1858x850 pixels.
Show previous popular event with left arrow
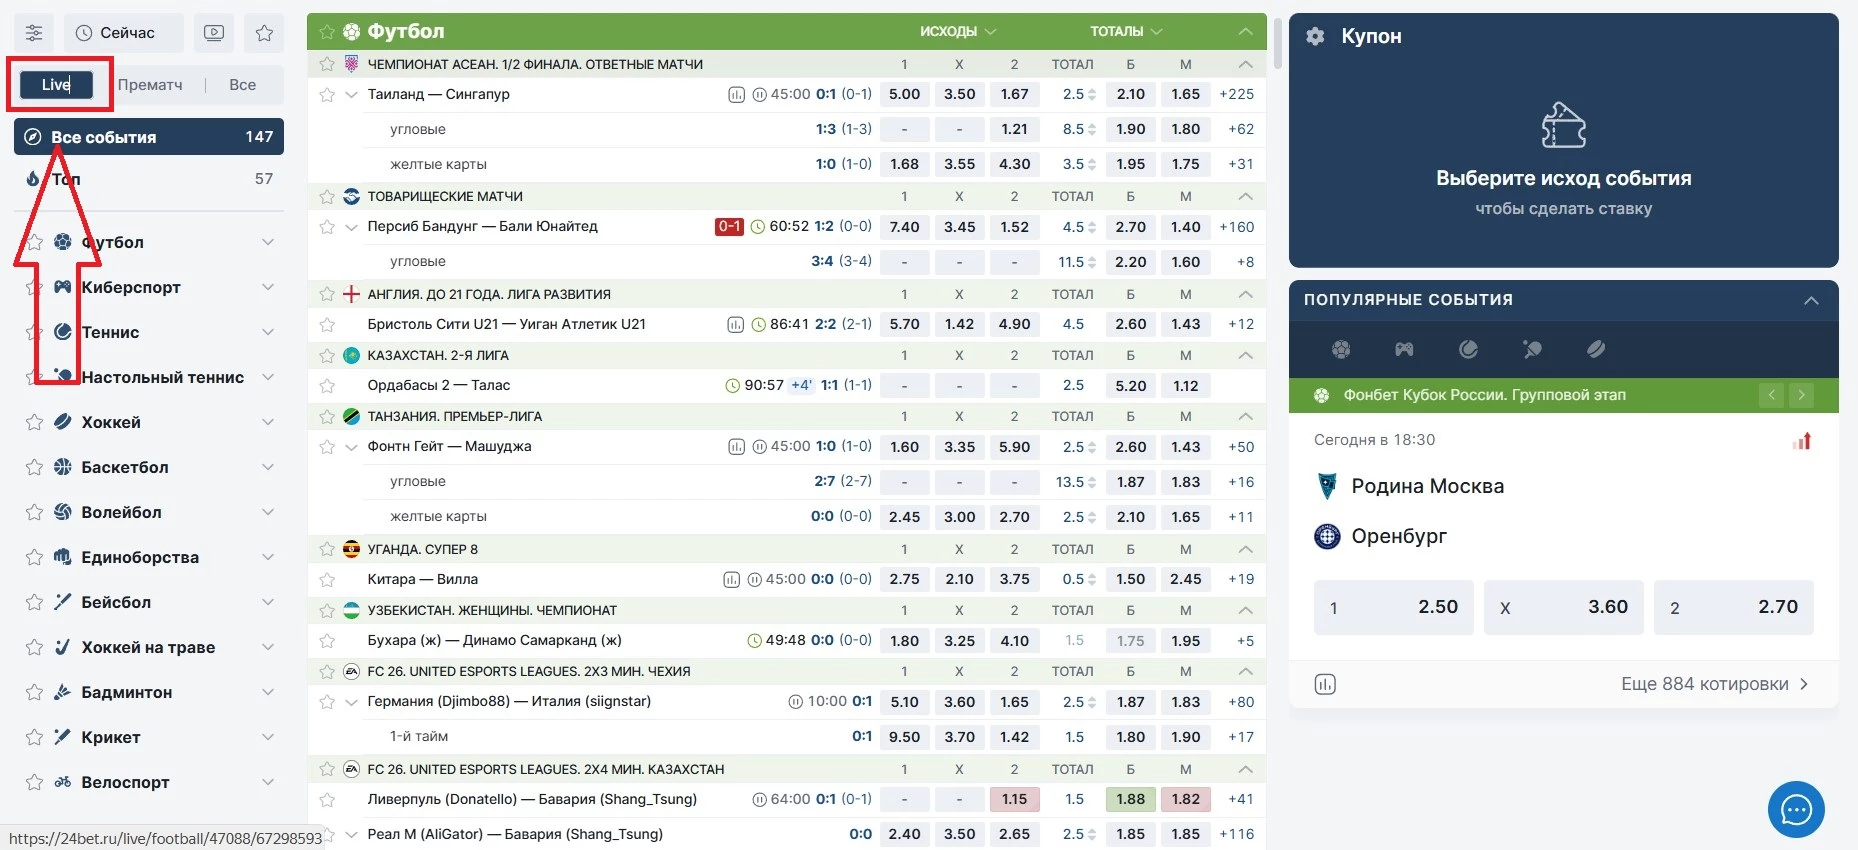1771,395
